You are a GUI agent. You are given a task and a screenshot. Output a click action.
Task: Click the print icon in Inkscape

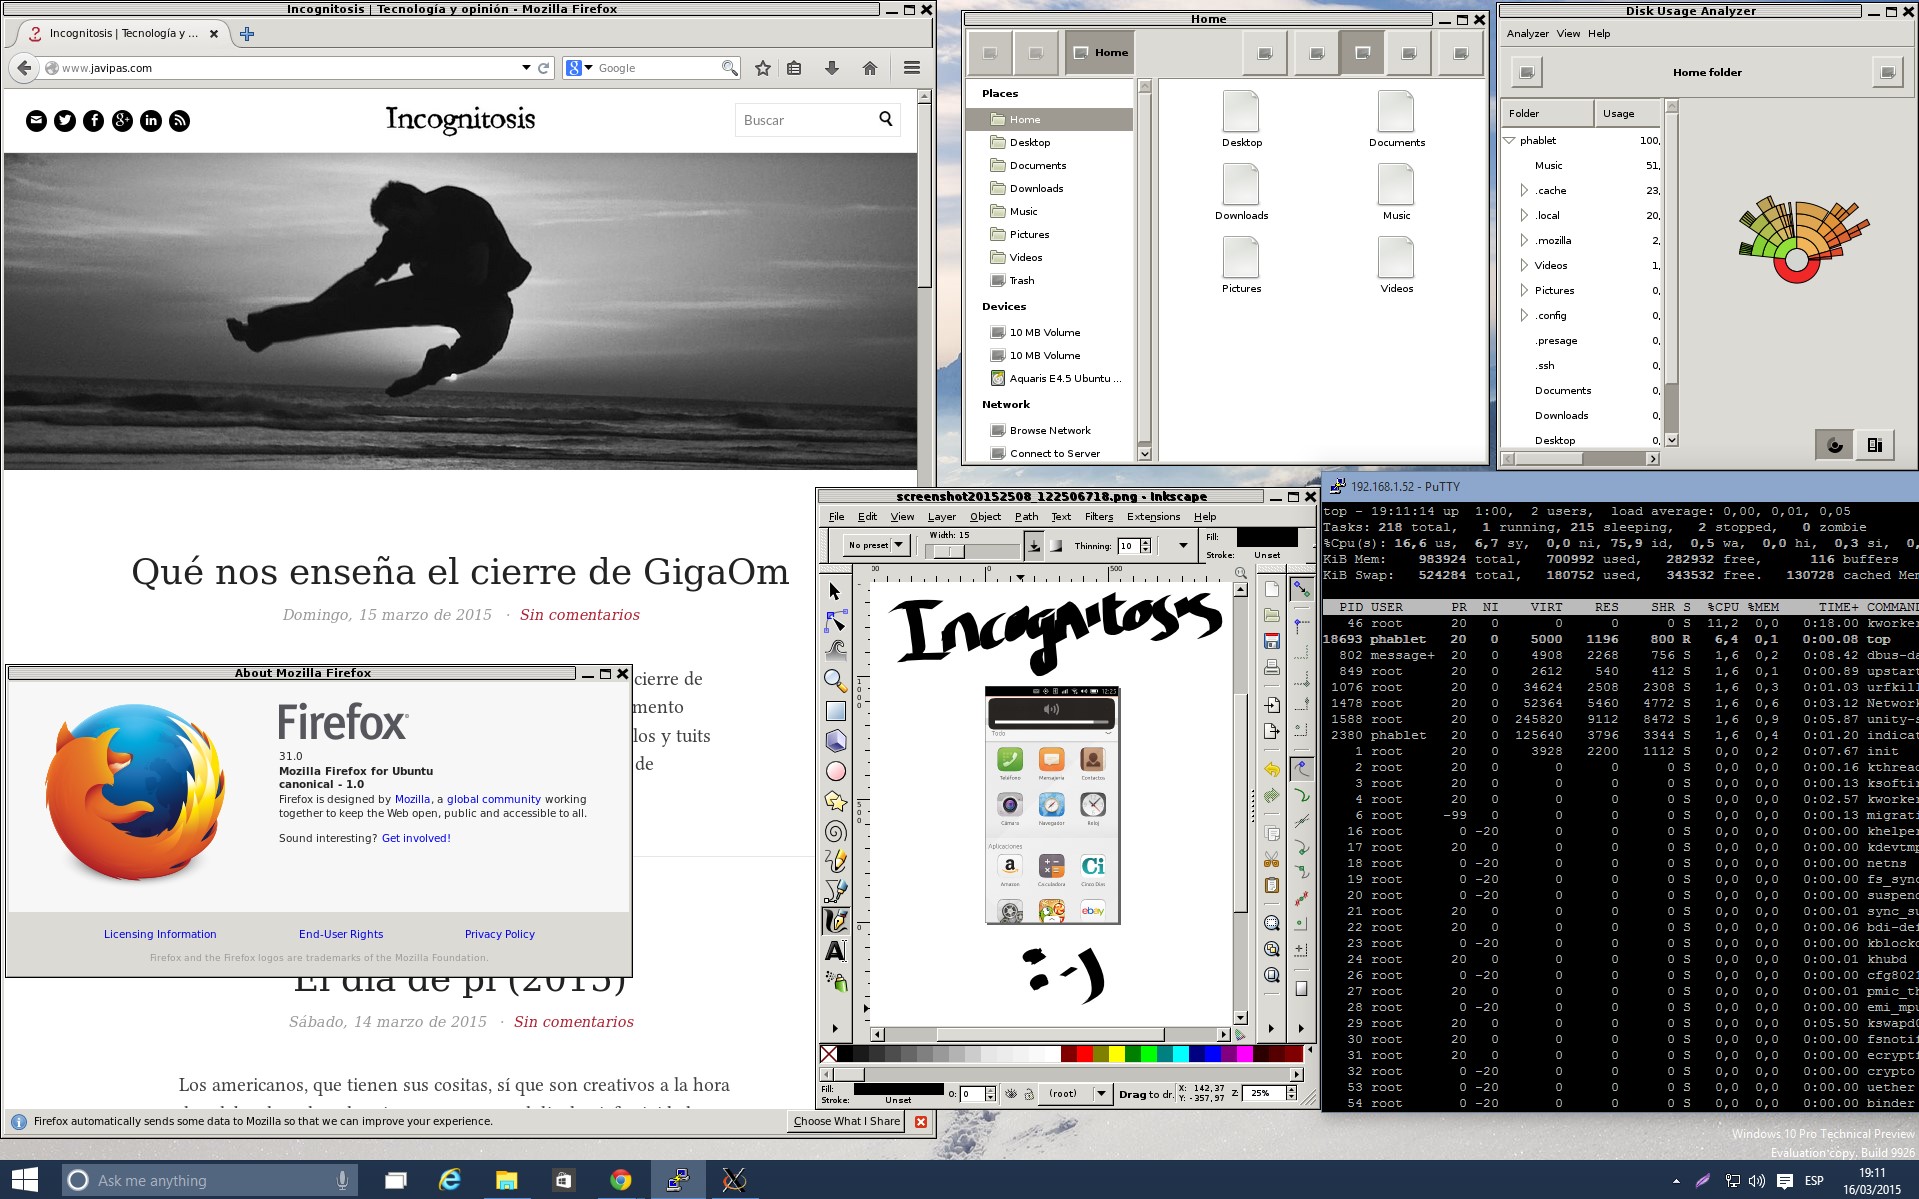[x=1272, y=667]
